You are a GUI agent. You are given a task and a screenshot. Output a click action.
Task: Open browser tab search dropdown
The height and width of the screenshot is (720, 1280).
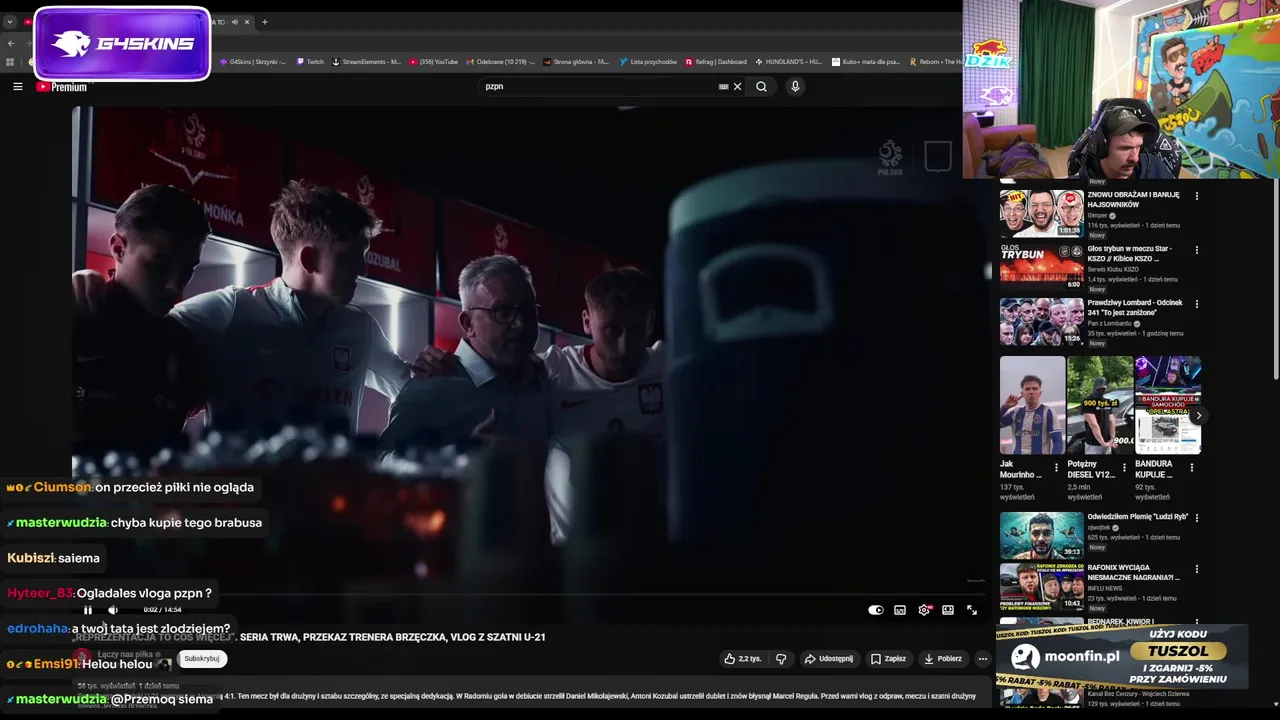tap(10, 22)
